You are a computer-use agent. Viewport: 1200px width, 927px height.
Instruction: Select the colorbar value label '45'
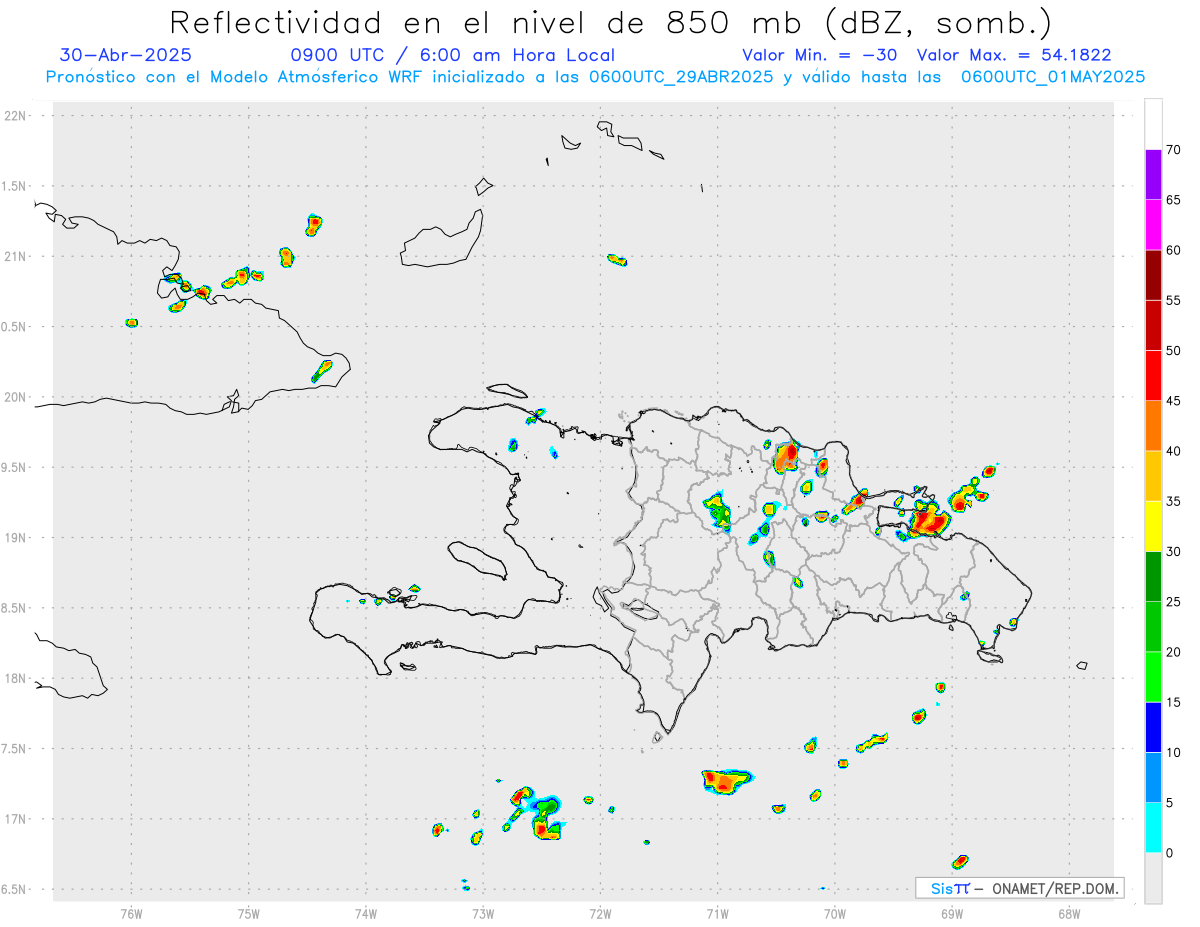1173,401
